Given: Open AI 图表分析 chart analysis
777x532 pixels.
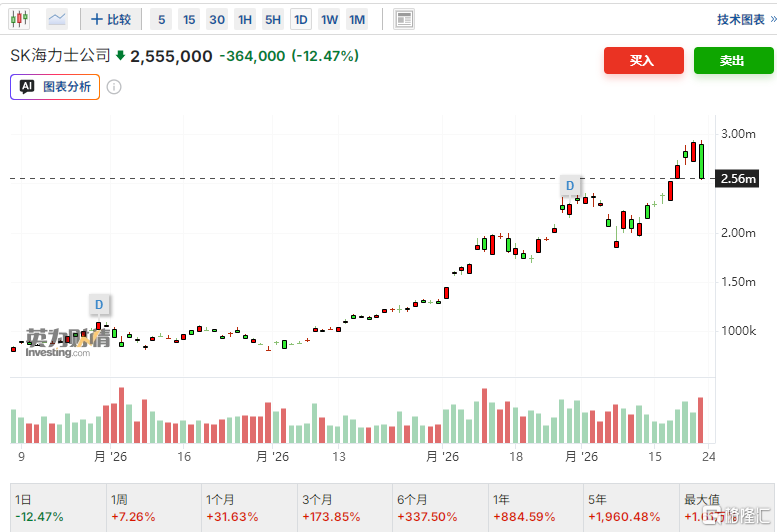Looking at the screenshot, I should 55,87.
